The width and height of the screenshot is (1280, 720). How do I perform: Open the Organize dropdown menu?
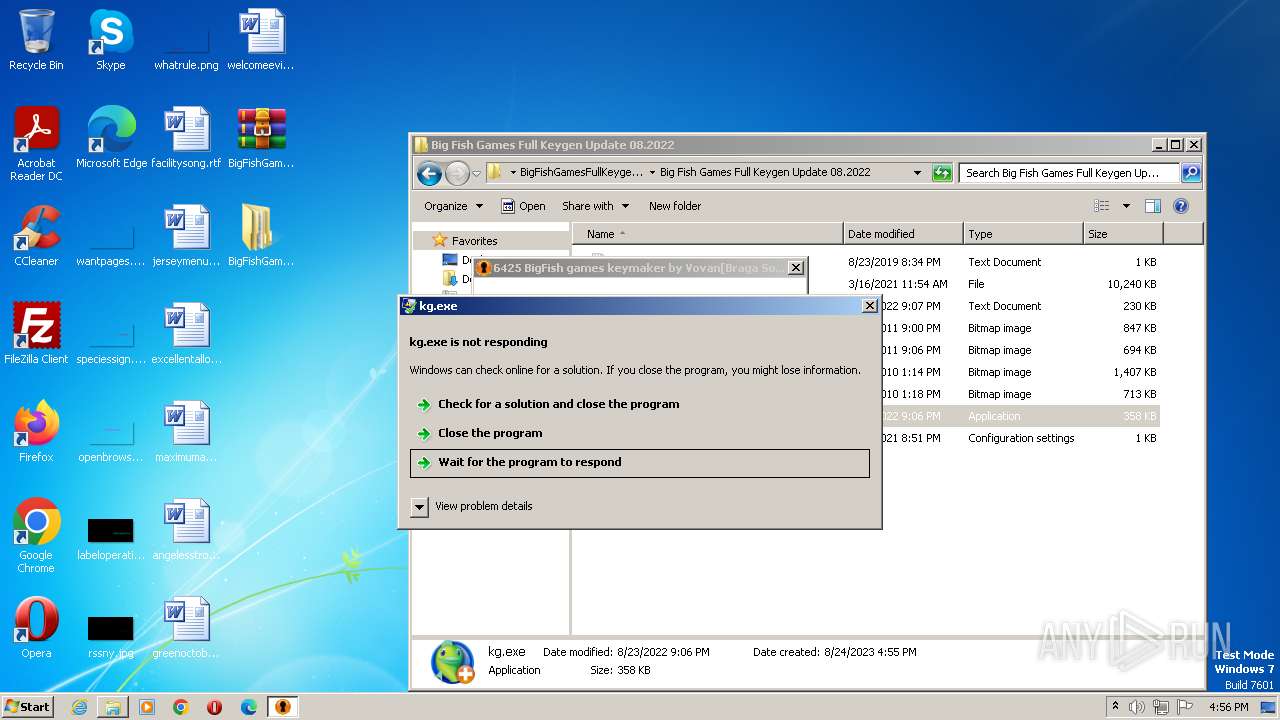pyautogui.click(x=453, y=206)
